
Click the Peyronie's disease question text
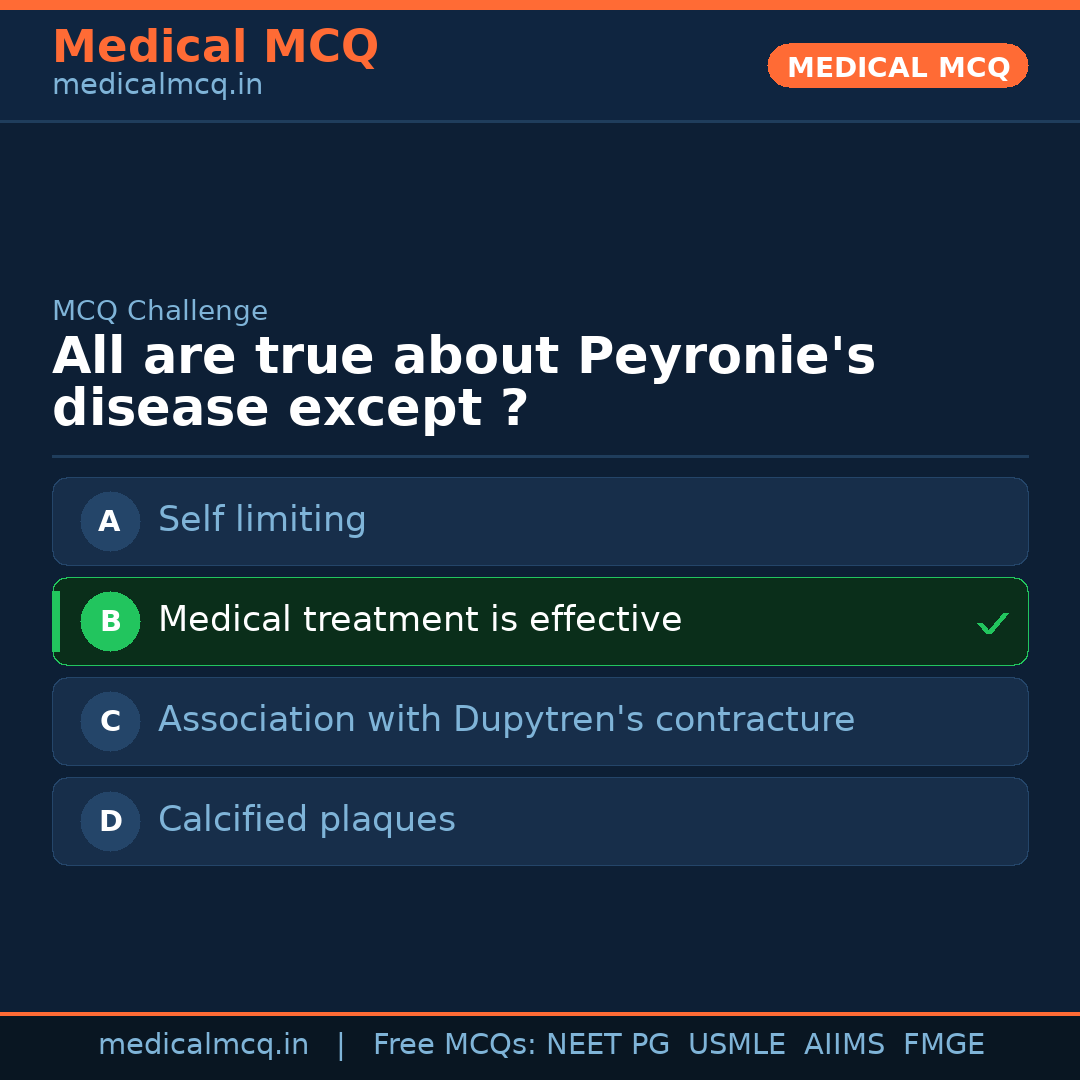pos(463,383)
